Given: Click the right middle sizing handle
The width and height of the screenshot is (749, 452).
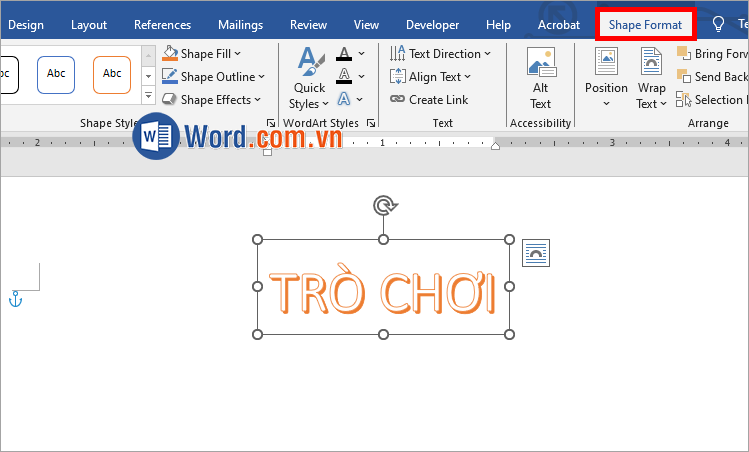Looking at the screenshot, I should click(x=510, y=286).
